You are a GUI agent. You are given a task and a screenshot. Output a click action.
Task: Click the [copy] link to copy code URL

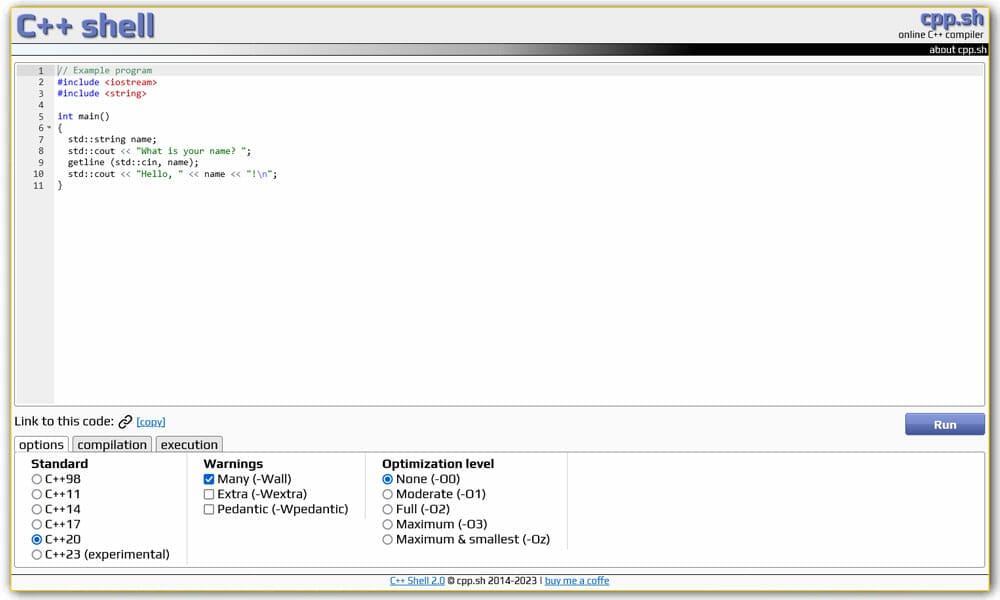click(x=150, y=422)
